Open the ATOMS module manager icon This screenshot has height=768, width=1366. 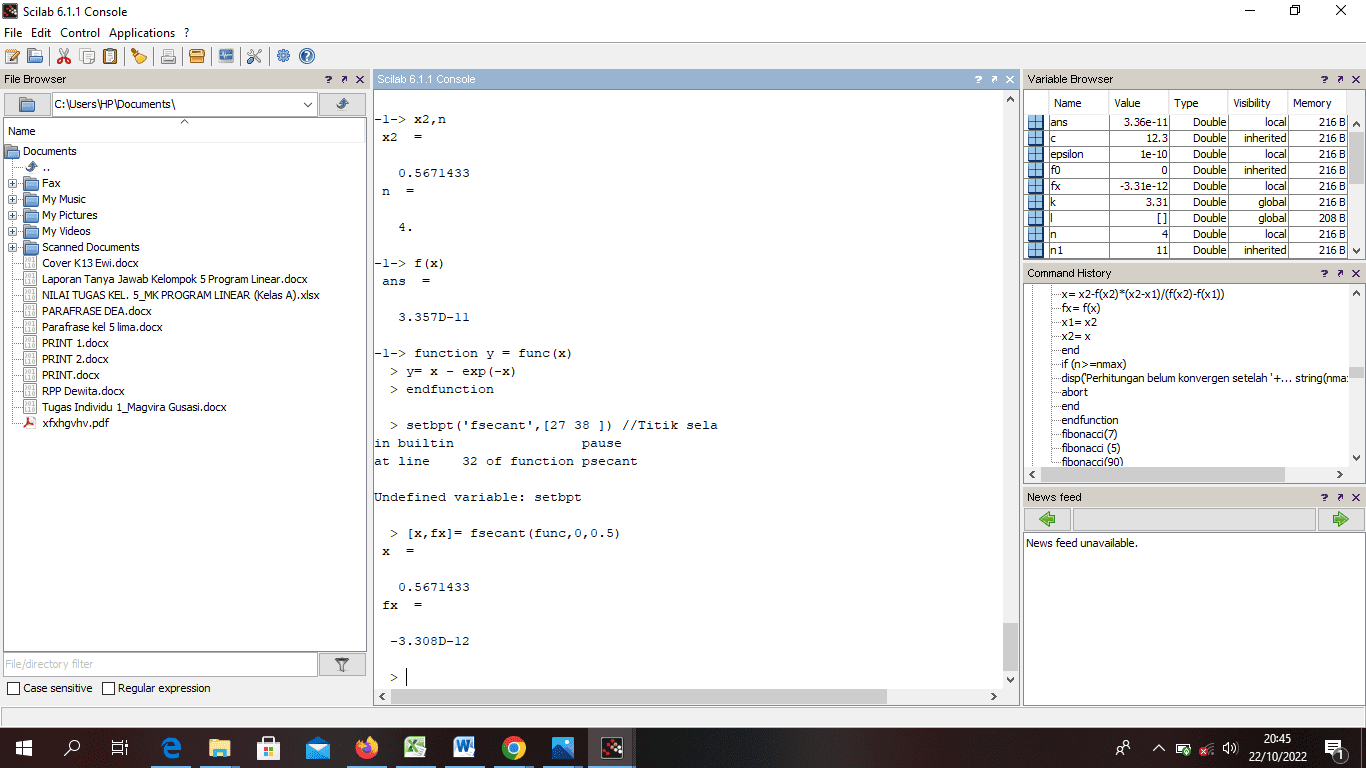point(197,56)
